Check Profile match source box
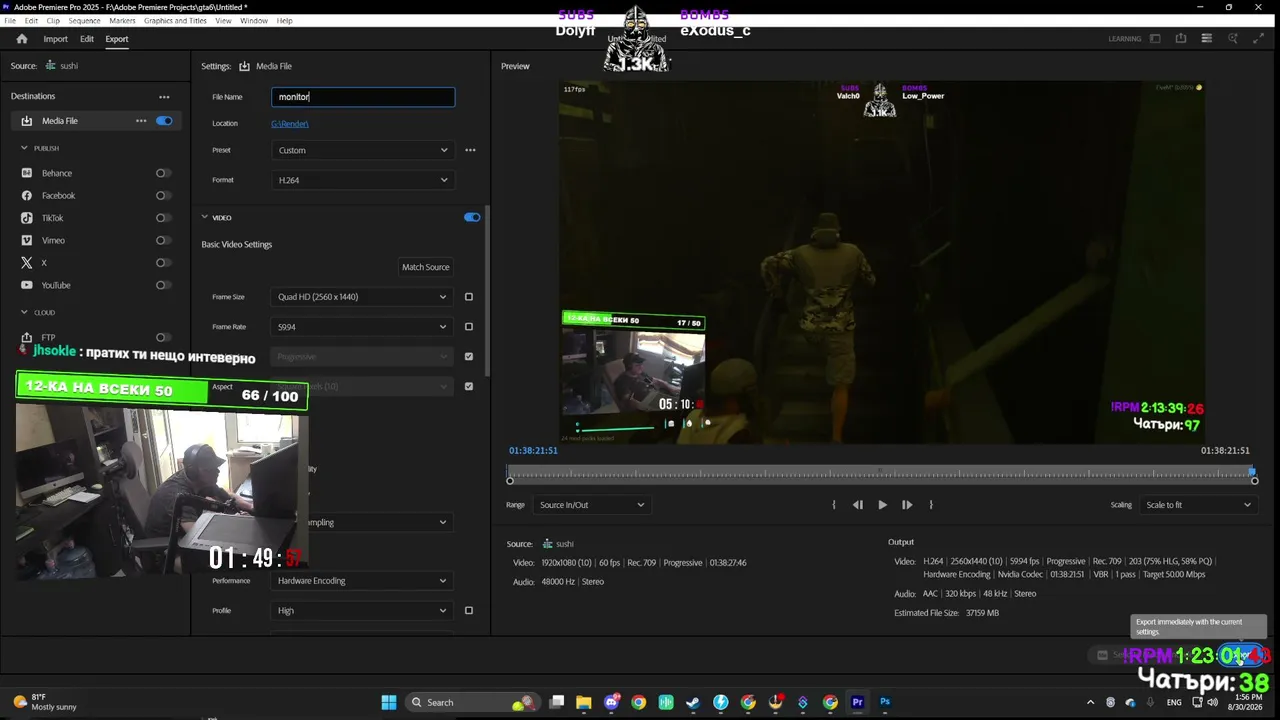 coord(469,611)
